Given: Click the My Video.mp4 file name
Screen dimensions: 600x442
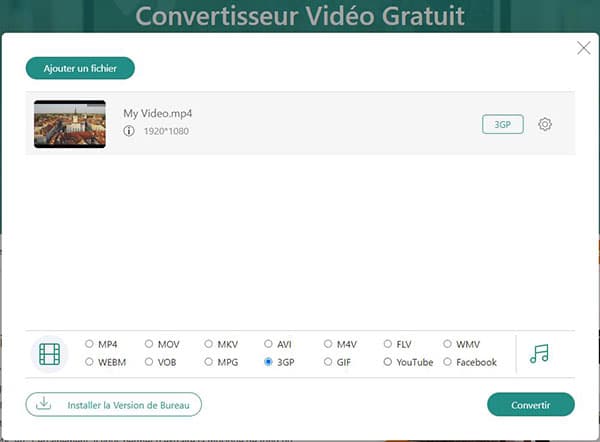Looking at the screenshot, I should click(x=157, y=113).
